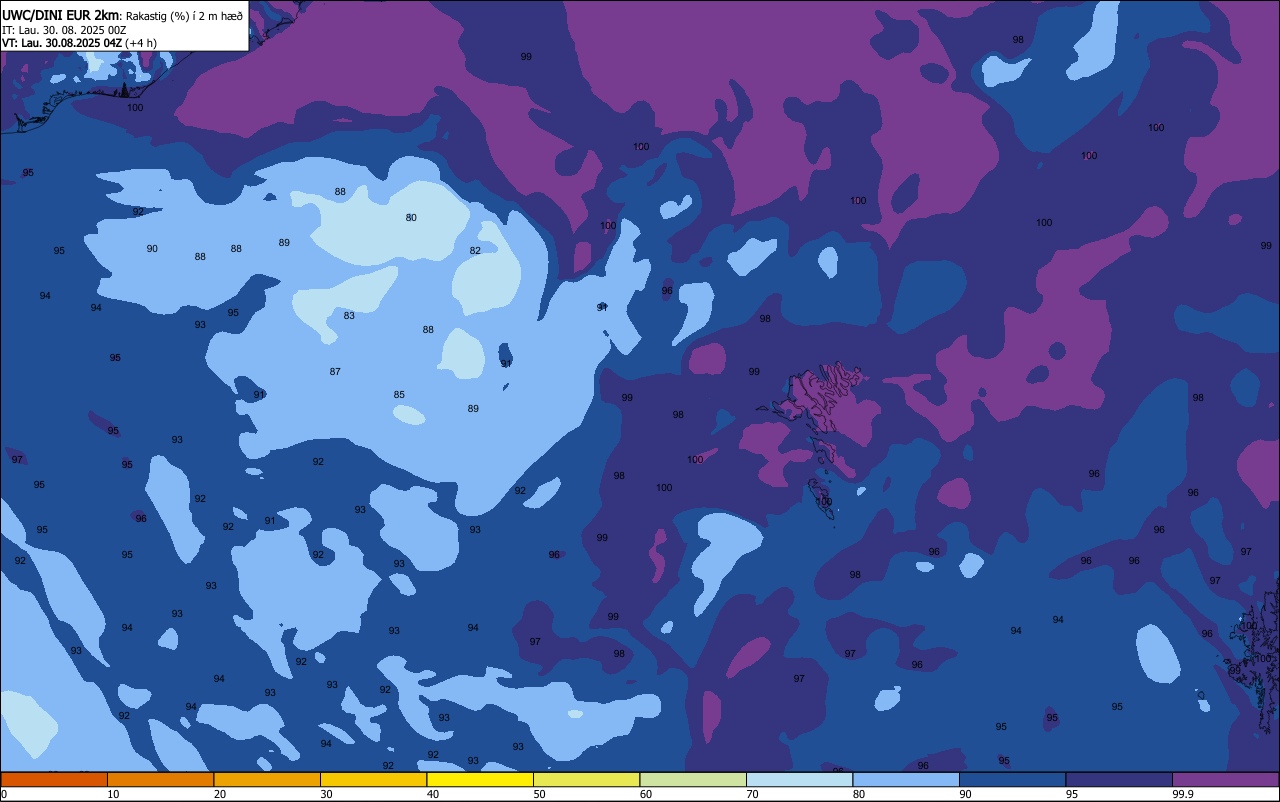Image resolution: width=1280 pixels, height=802 pixels.
Task: Click the 70 legend tick label
Action: point(752,794)
